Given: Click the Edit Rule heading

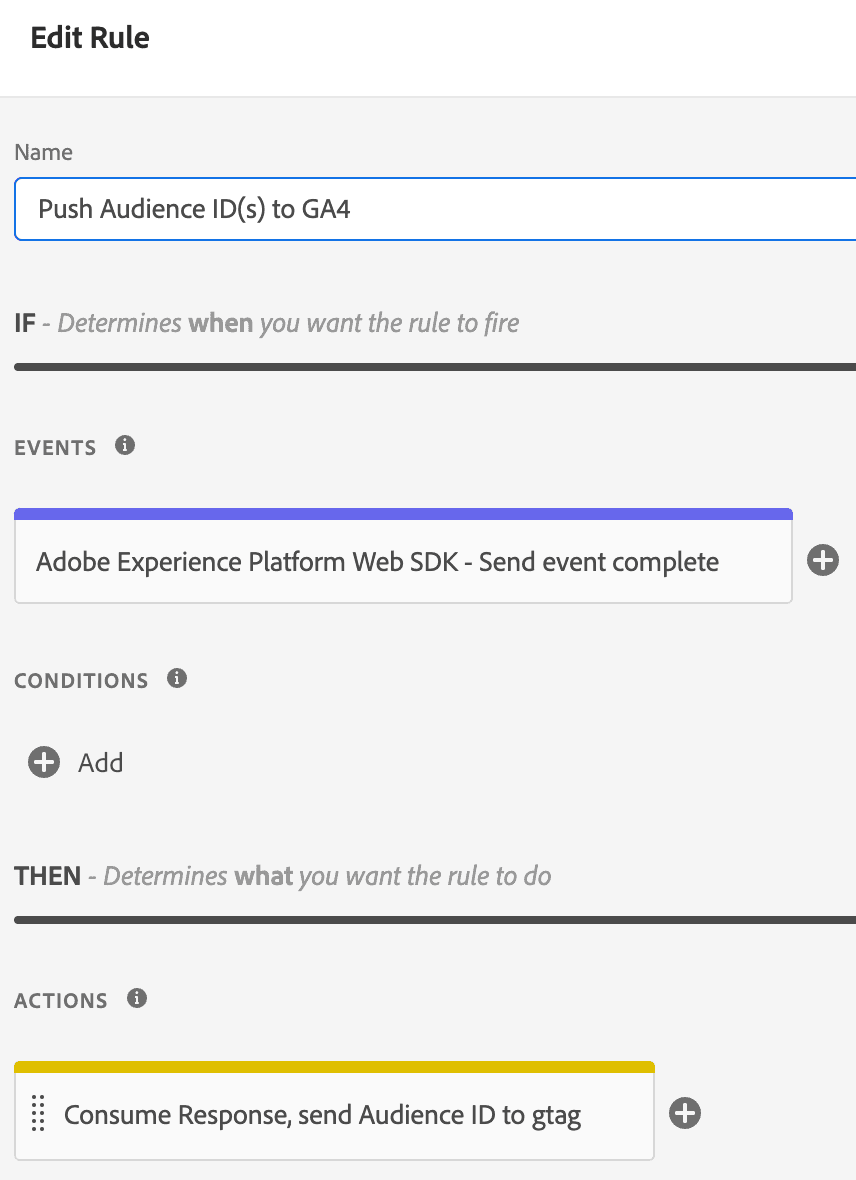Looking at the screenshot, I should click(90, 38).
